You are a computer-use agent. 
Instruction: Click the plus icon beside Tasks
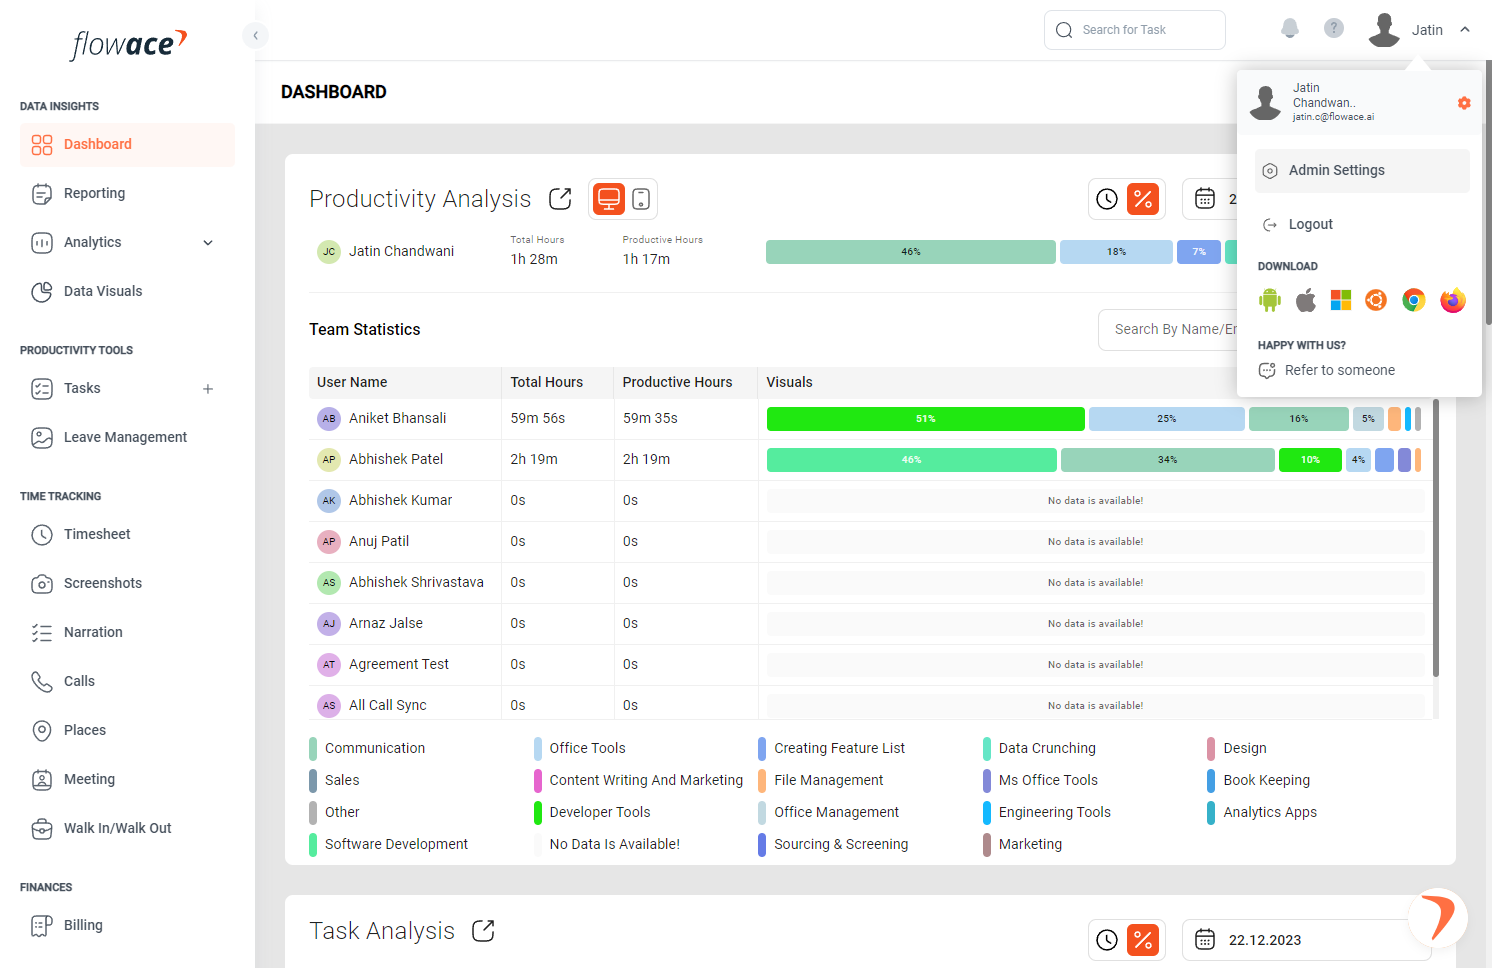pyautogui.click(x=208, y=389)
